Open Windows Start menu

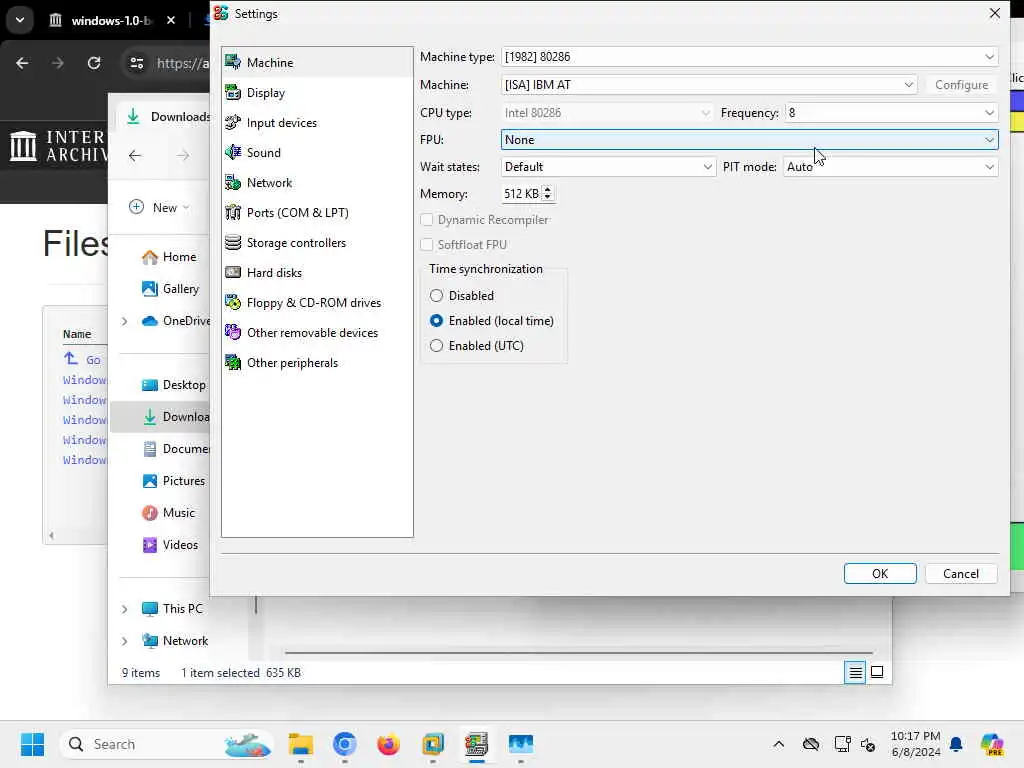pos(32,744)
